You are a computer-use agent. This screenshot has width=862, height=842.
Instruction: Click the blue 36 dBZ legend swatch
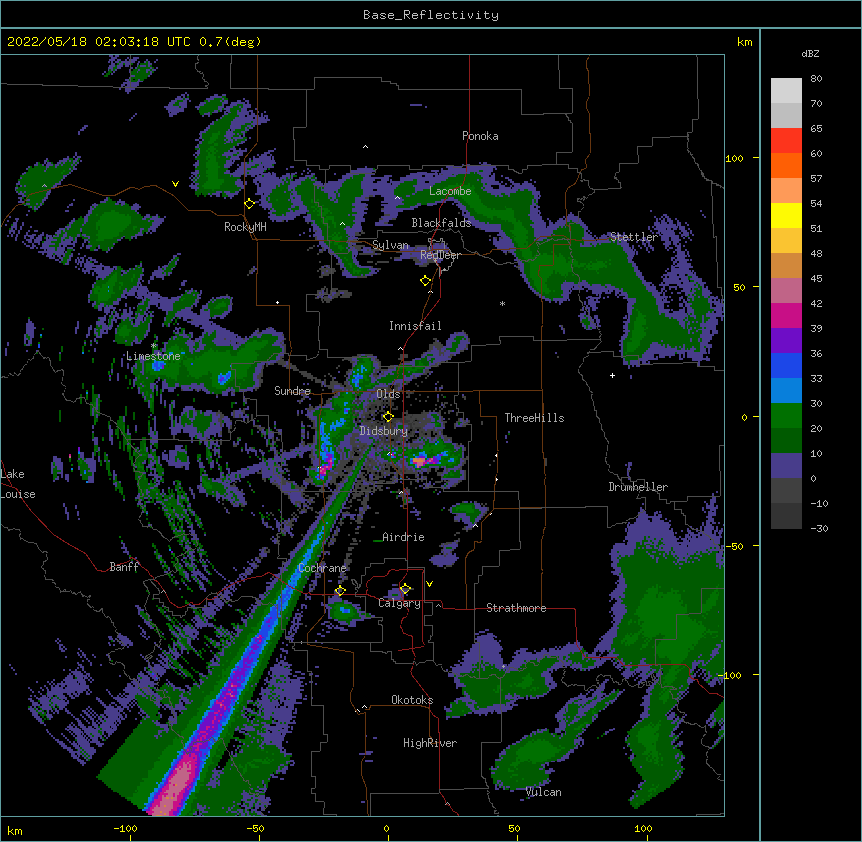786,365
